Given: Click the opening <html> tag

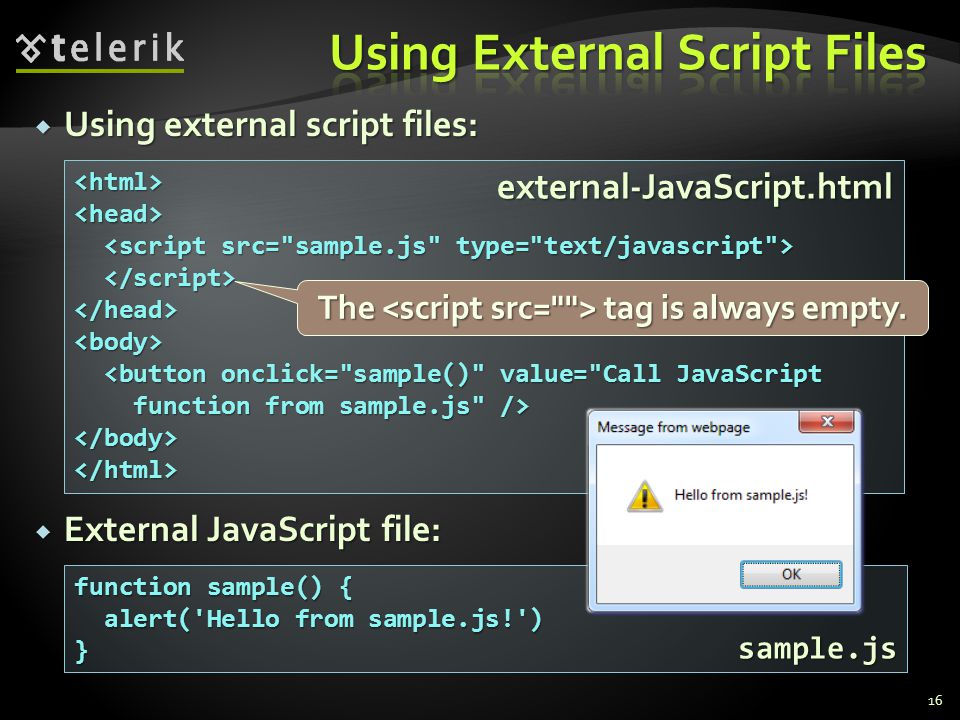Looking at the screenshot, I should click(x=118, y=182).
